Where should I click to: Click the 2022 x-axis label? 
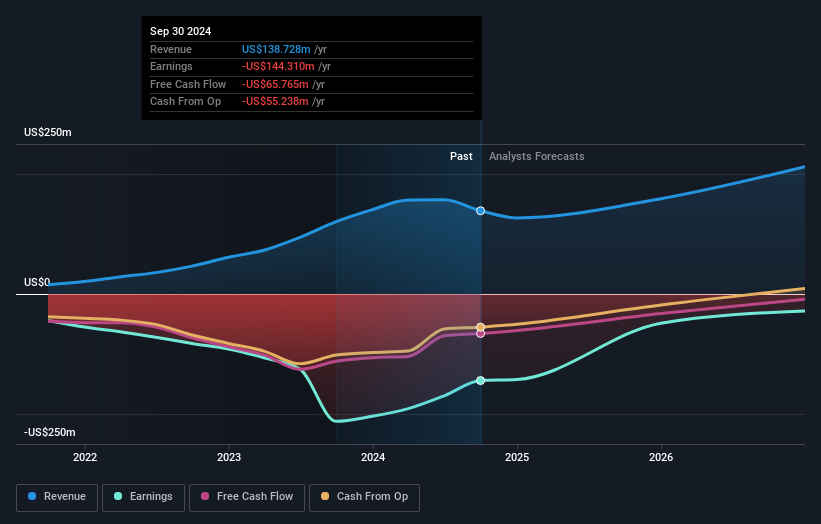tap(85, 457)
